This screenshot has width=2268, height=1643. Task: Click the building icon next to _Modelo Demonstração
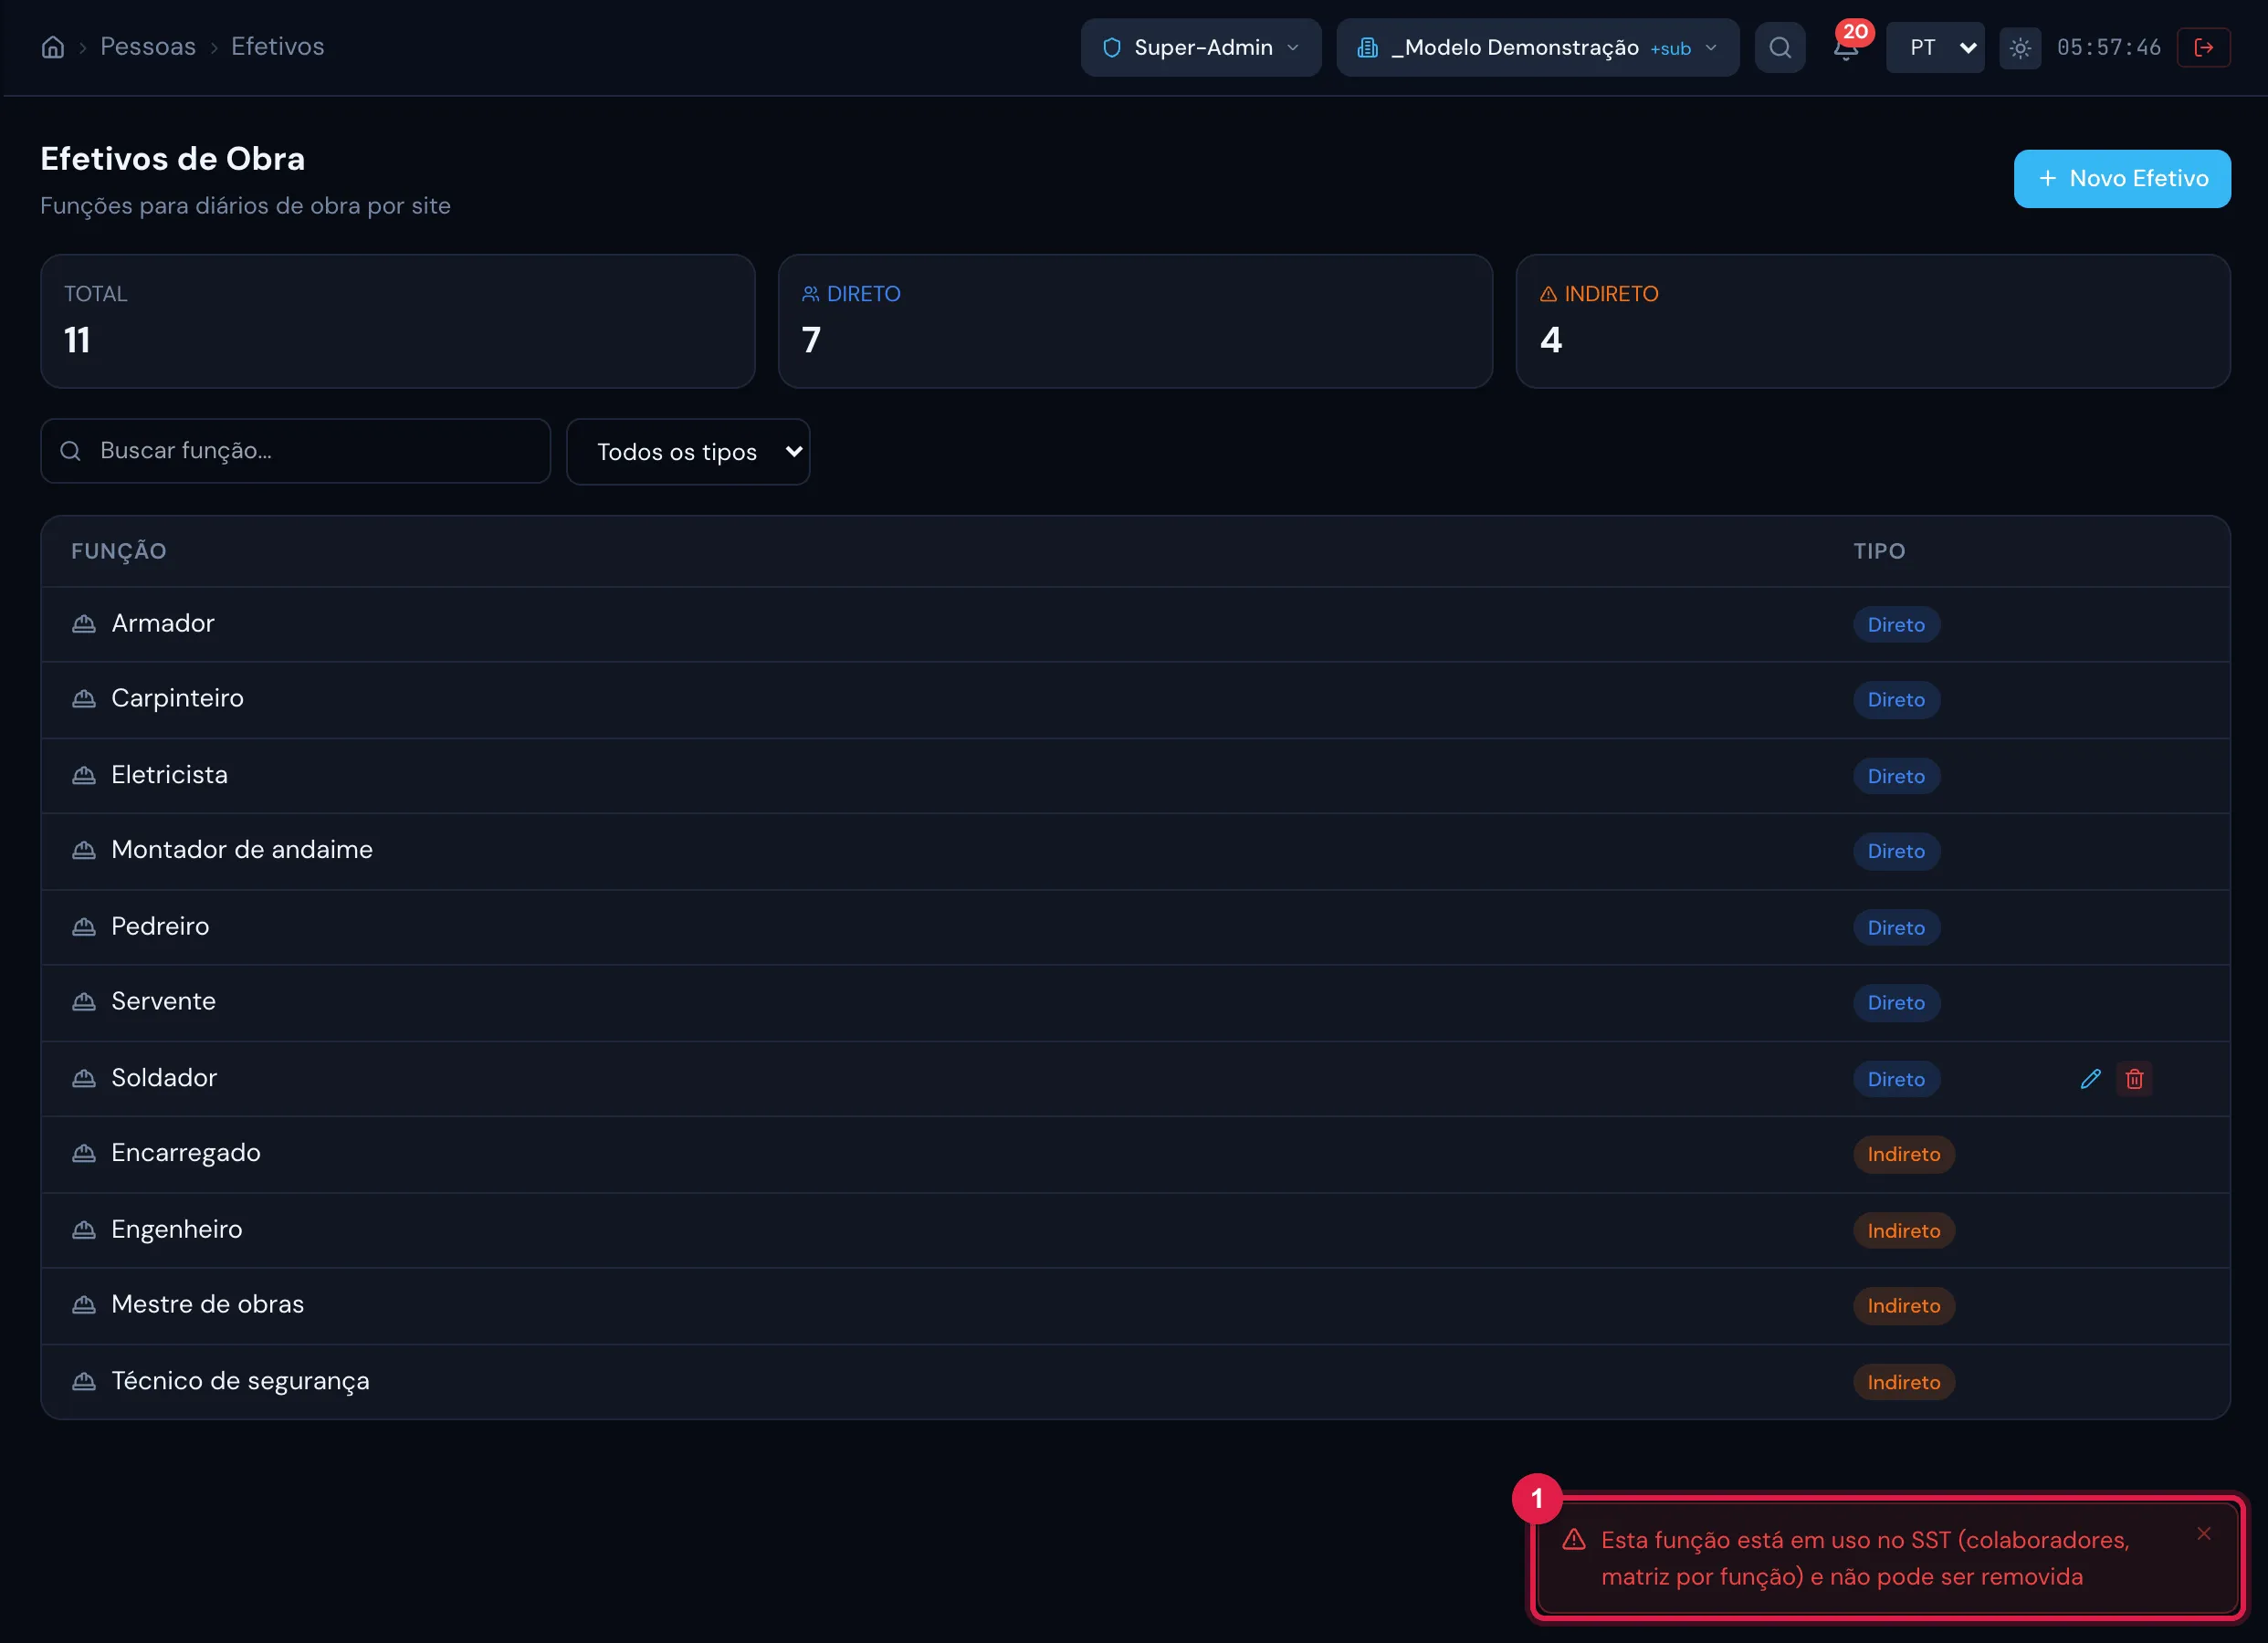coord(1367,47)
